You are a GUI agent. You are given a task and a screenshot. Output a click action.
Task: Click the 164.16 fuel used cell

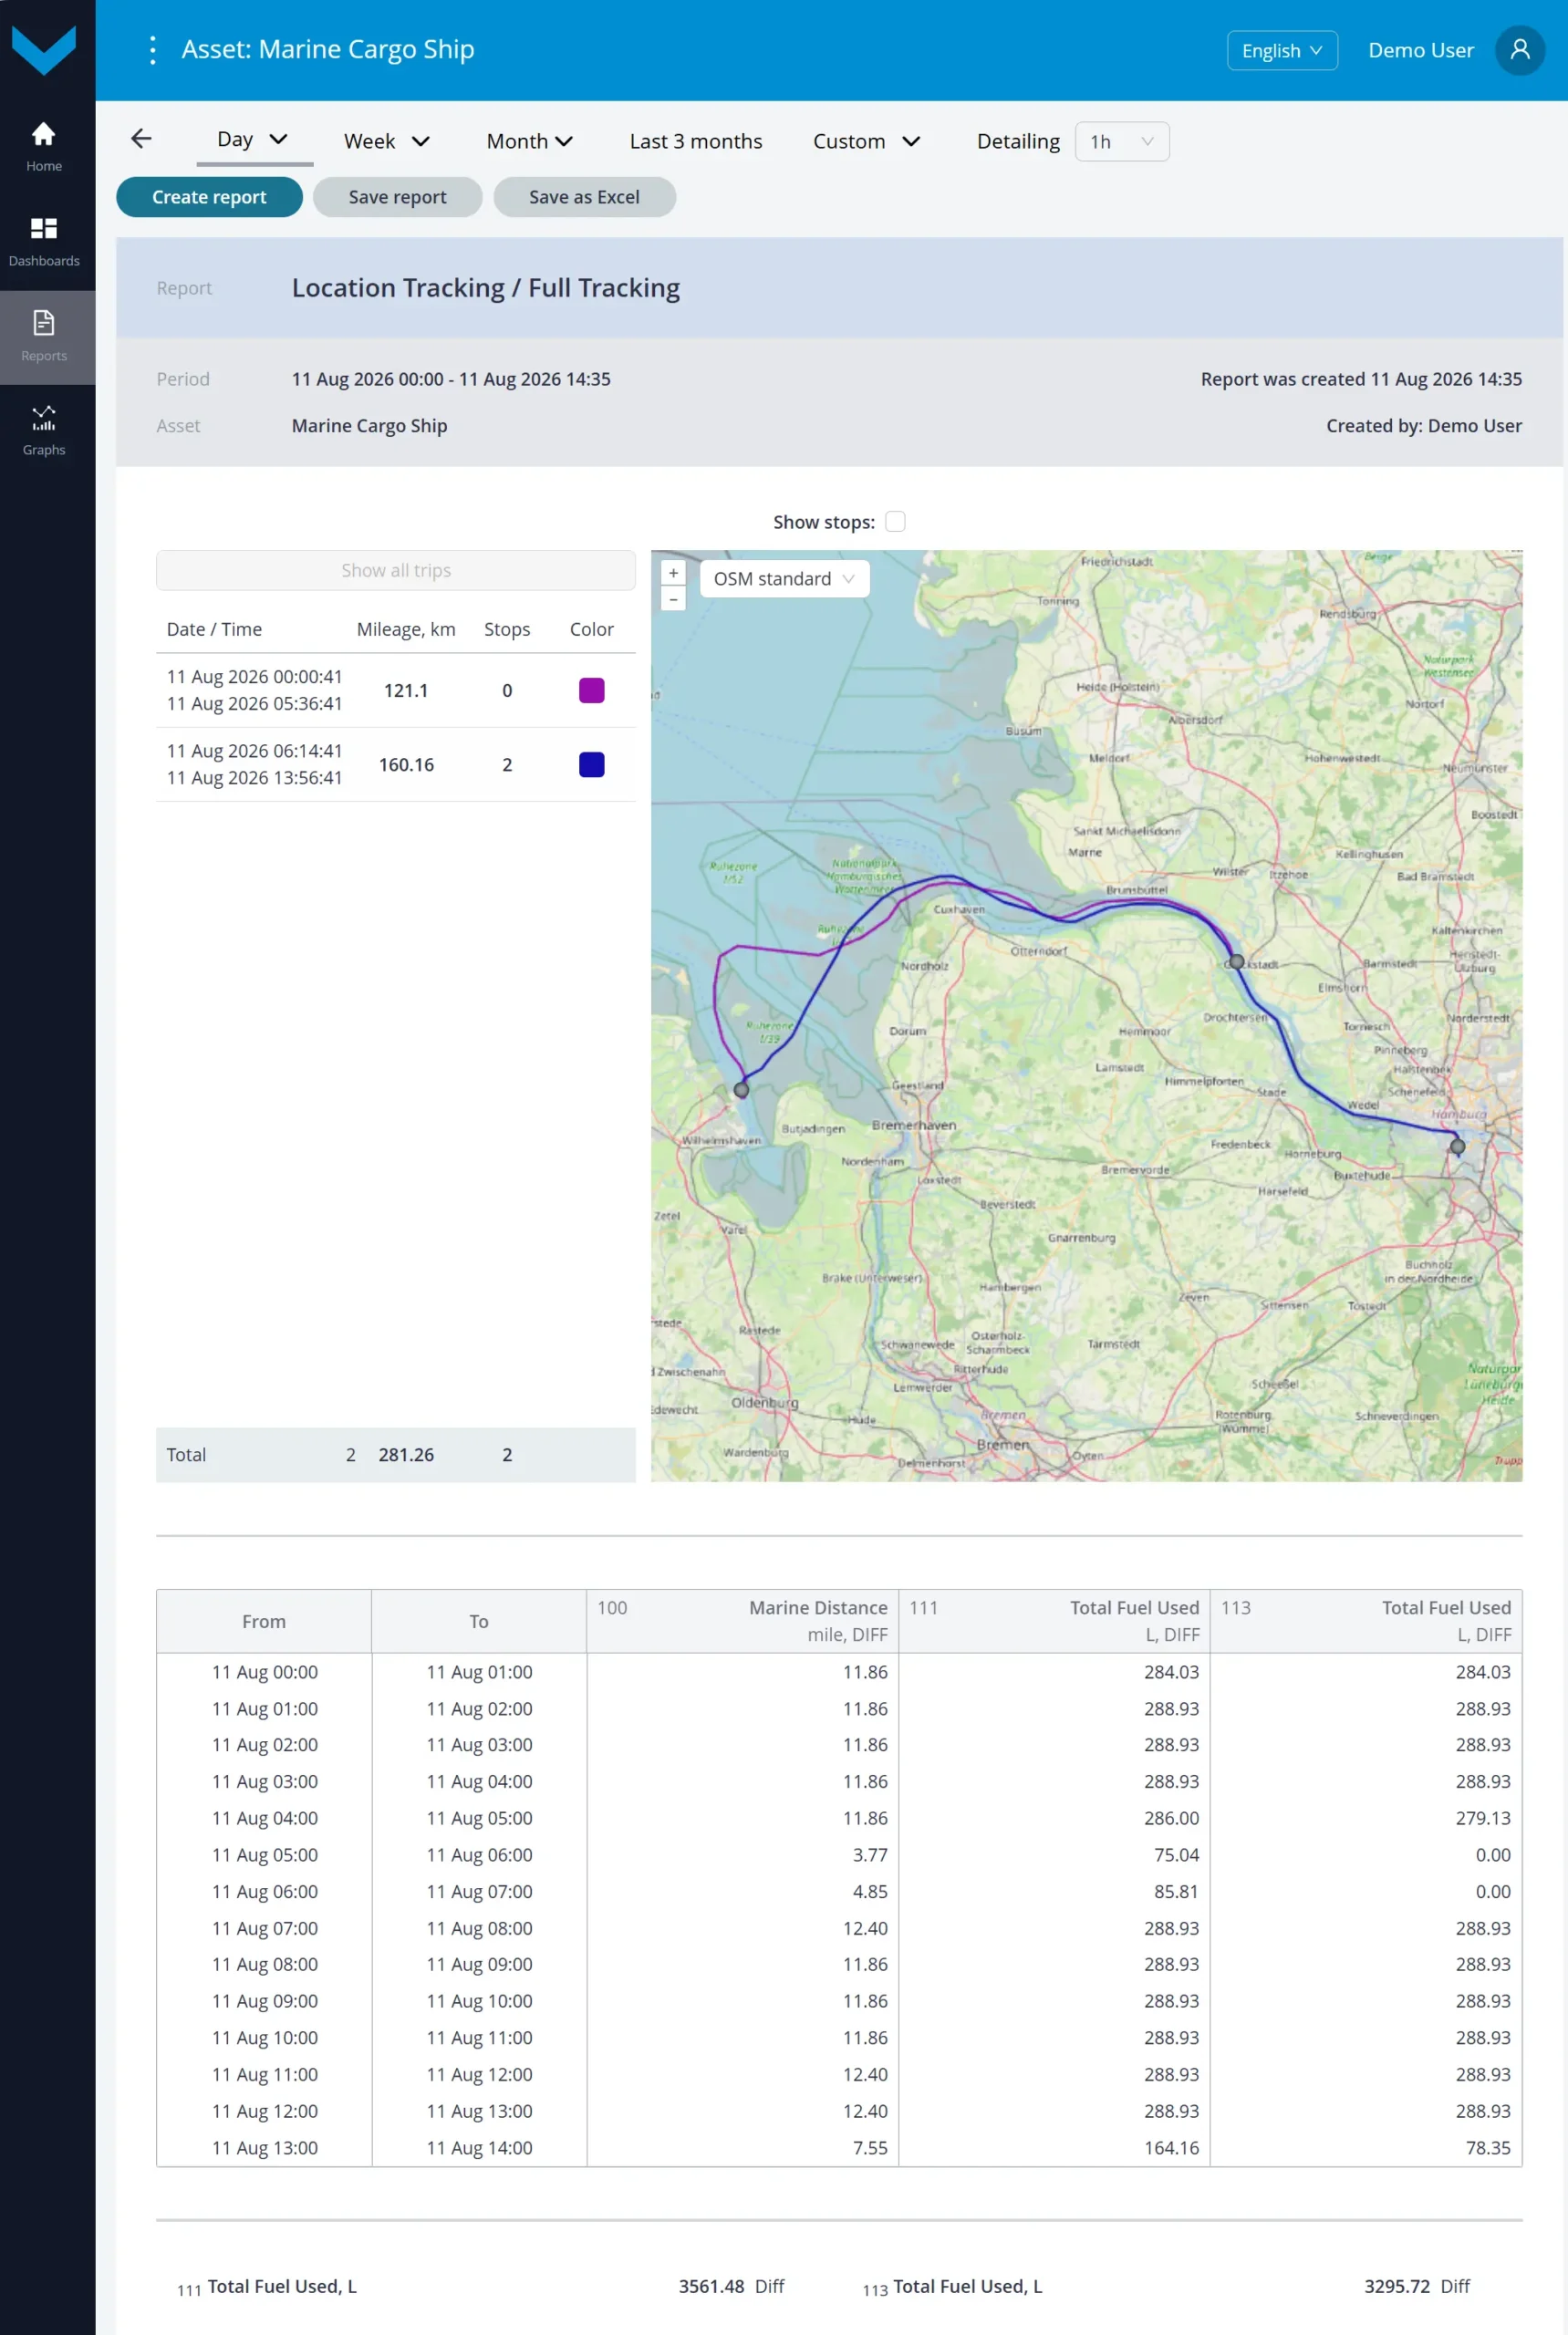point(1171,2148)
